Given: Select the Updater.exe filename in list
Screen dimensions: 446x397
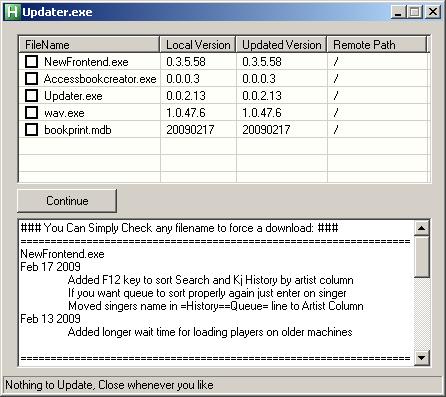Looking at the screenshot, I should (x=73, y=96).
